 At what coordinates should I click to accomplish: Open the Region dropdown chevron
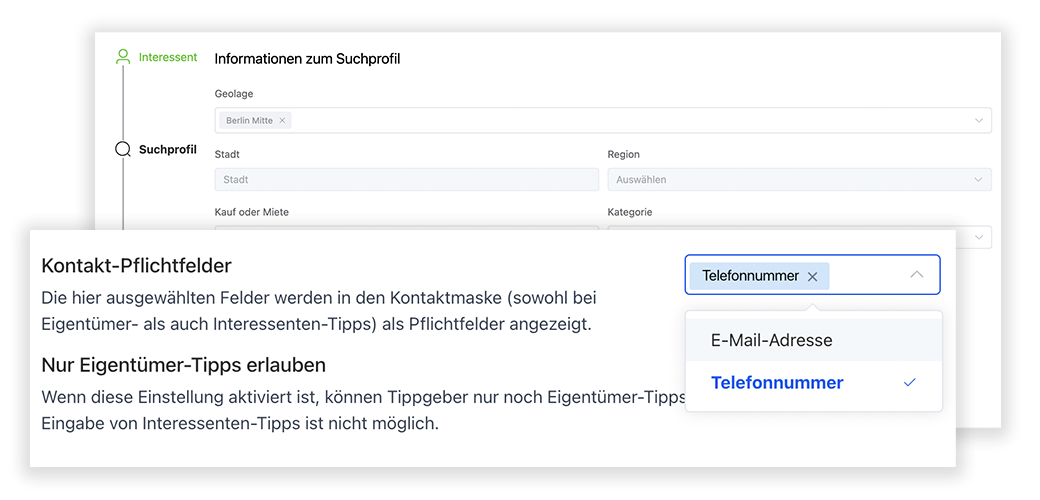(x=978, y=180)
